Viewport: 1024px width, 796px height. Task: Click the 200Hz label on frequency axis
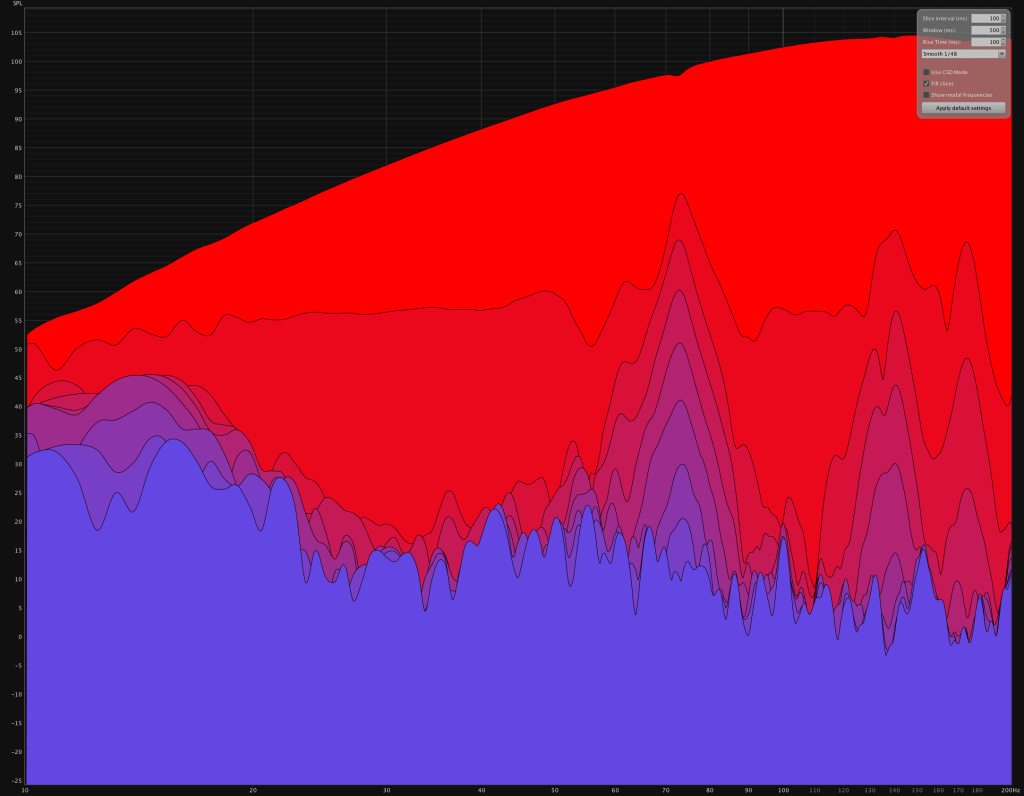coord(1009,790)
